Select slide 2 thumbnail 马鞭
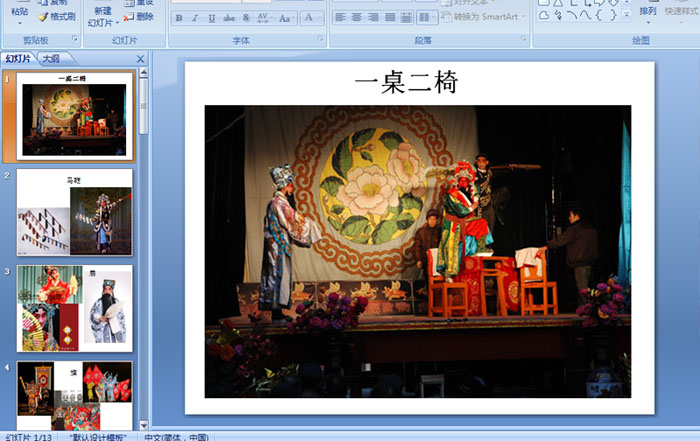This screenshot has width=700, height=441. (x=75, y=212)
